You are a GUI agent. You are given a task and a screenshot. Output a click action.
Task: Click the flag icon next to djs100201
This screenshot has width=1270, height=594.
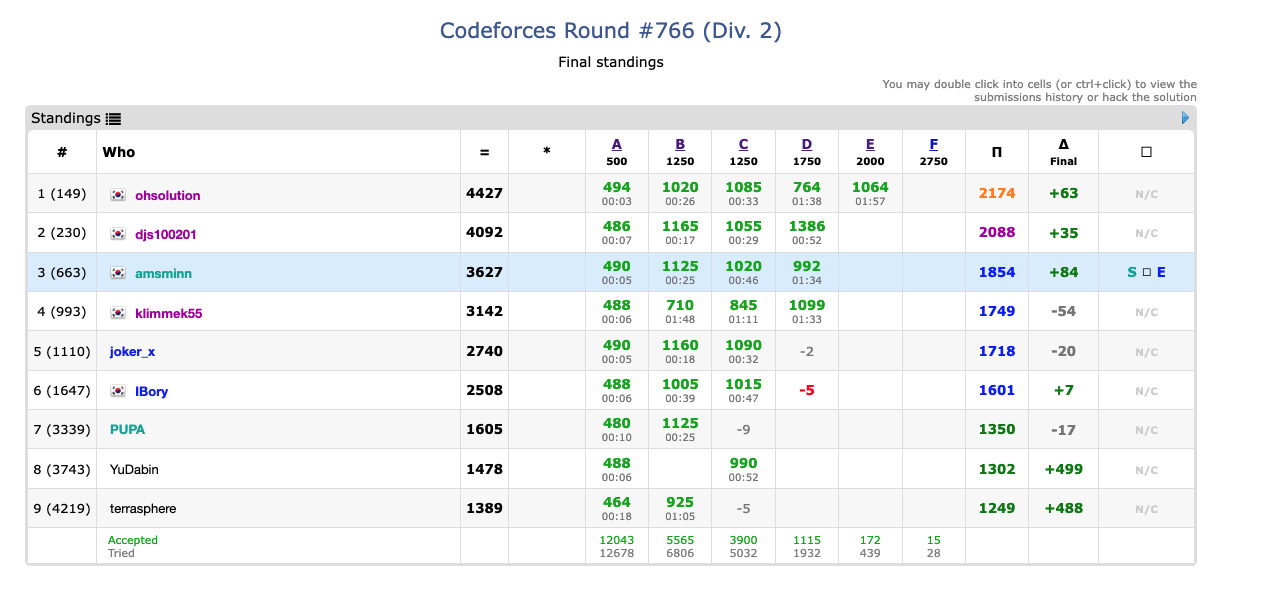pyautogui.click(x=119, y=234)
